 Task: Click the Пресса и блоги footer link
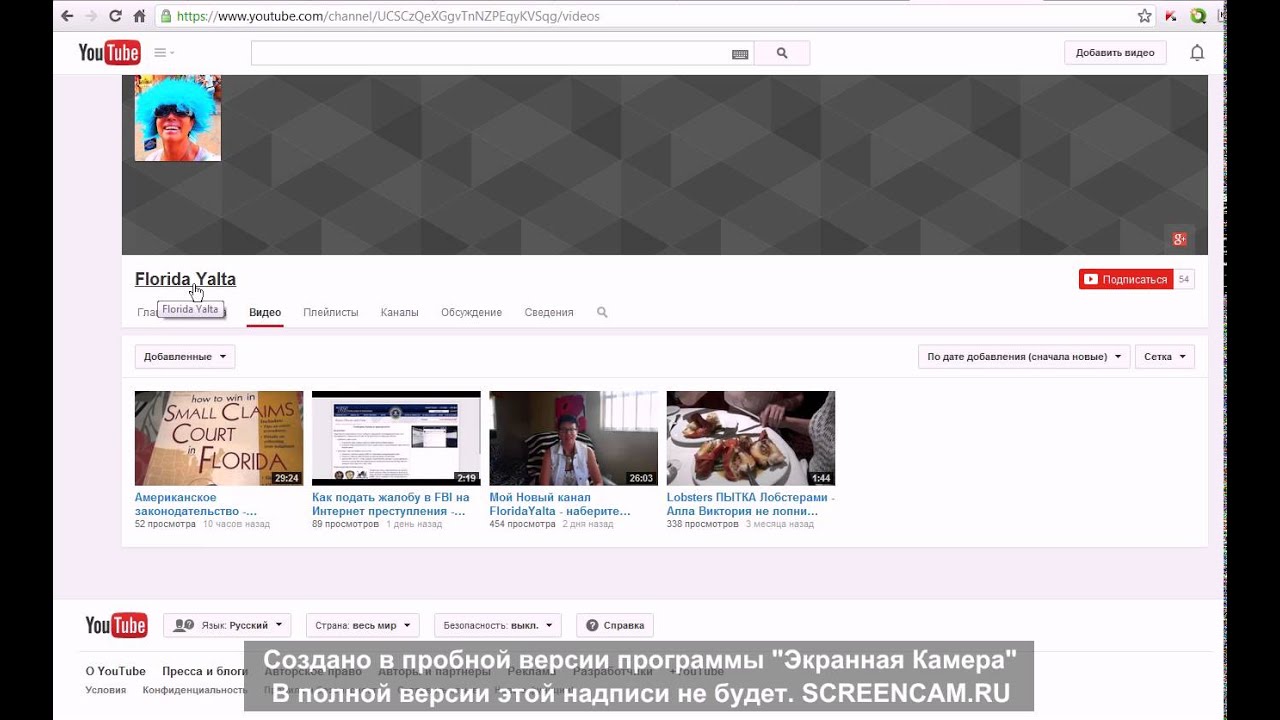click(x=205, y=671)
